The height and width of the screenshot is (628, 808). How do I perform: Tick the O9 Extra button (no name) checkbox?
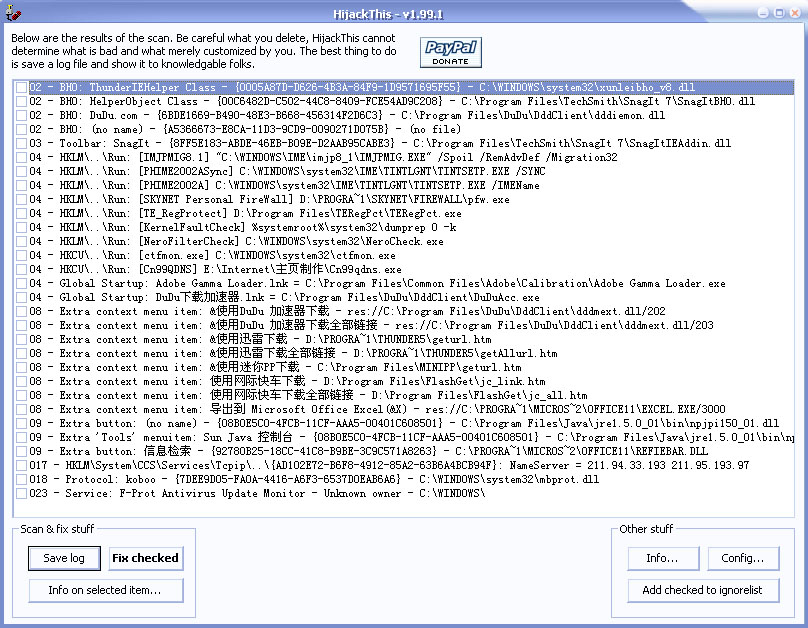tap(21, 423)
